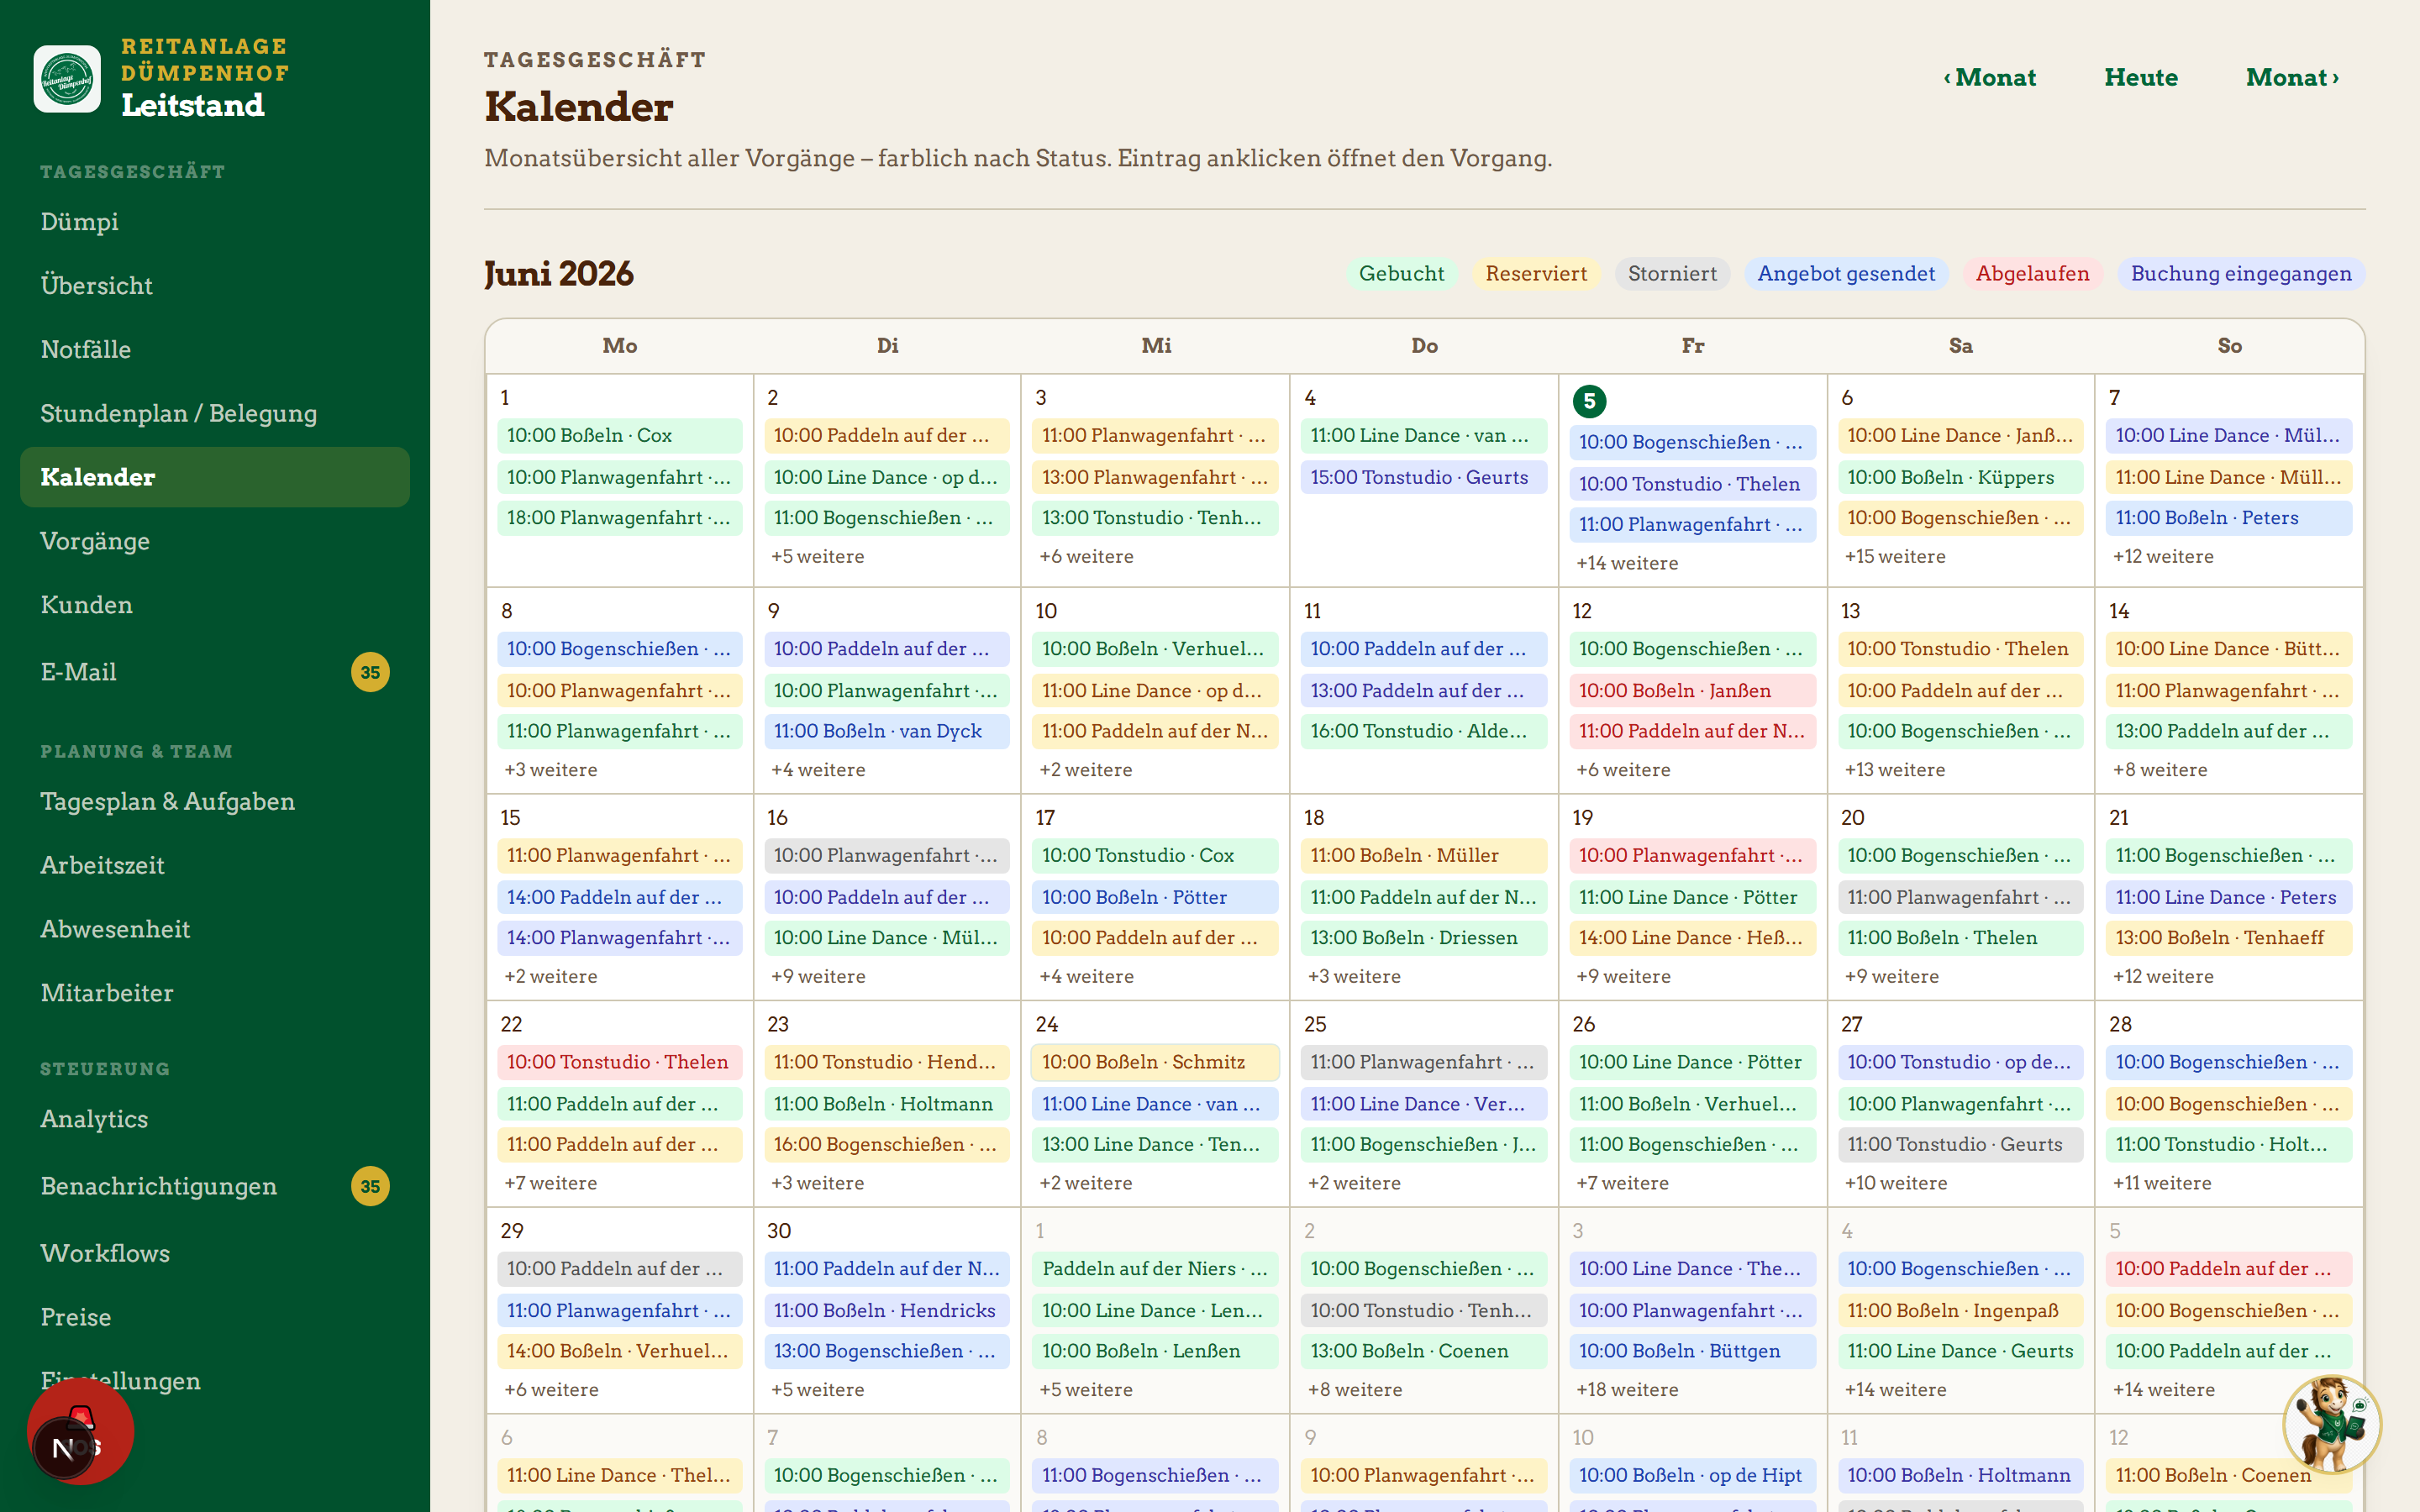Expand +10 weitere on June 27
The width and height of the screenshot is (2420, 1512).
[1896, 1183]
